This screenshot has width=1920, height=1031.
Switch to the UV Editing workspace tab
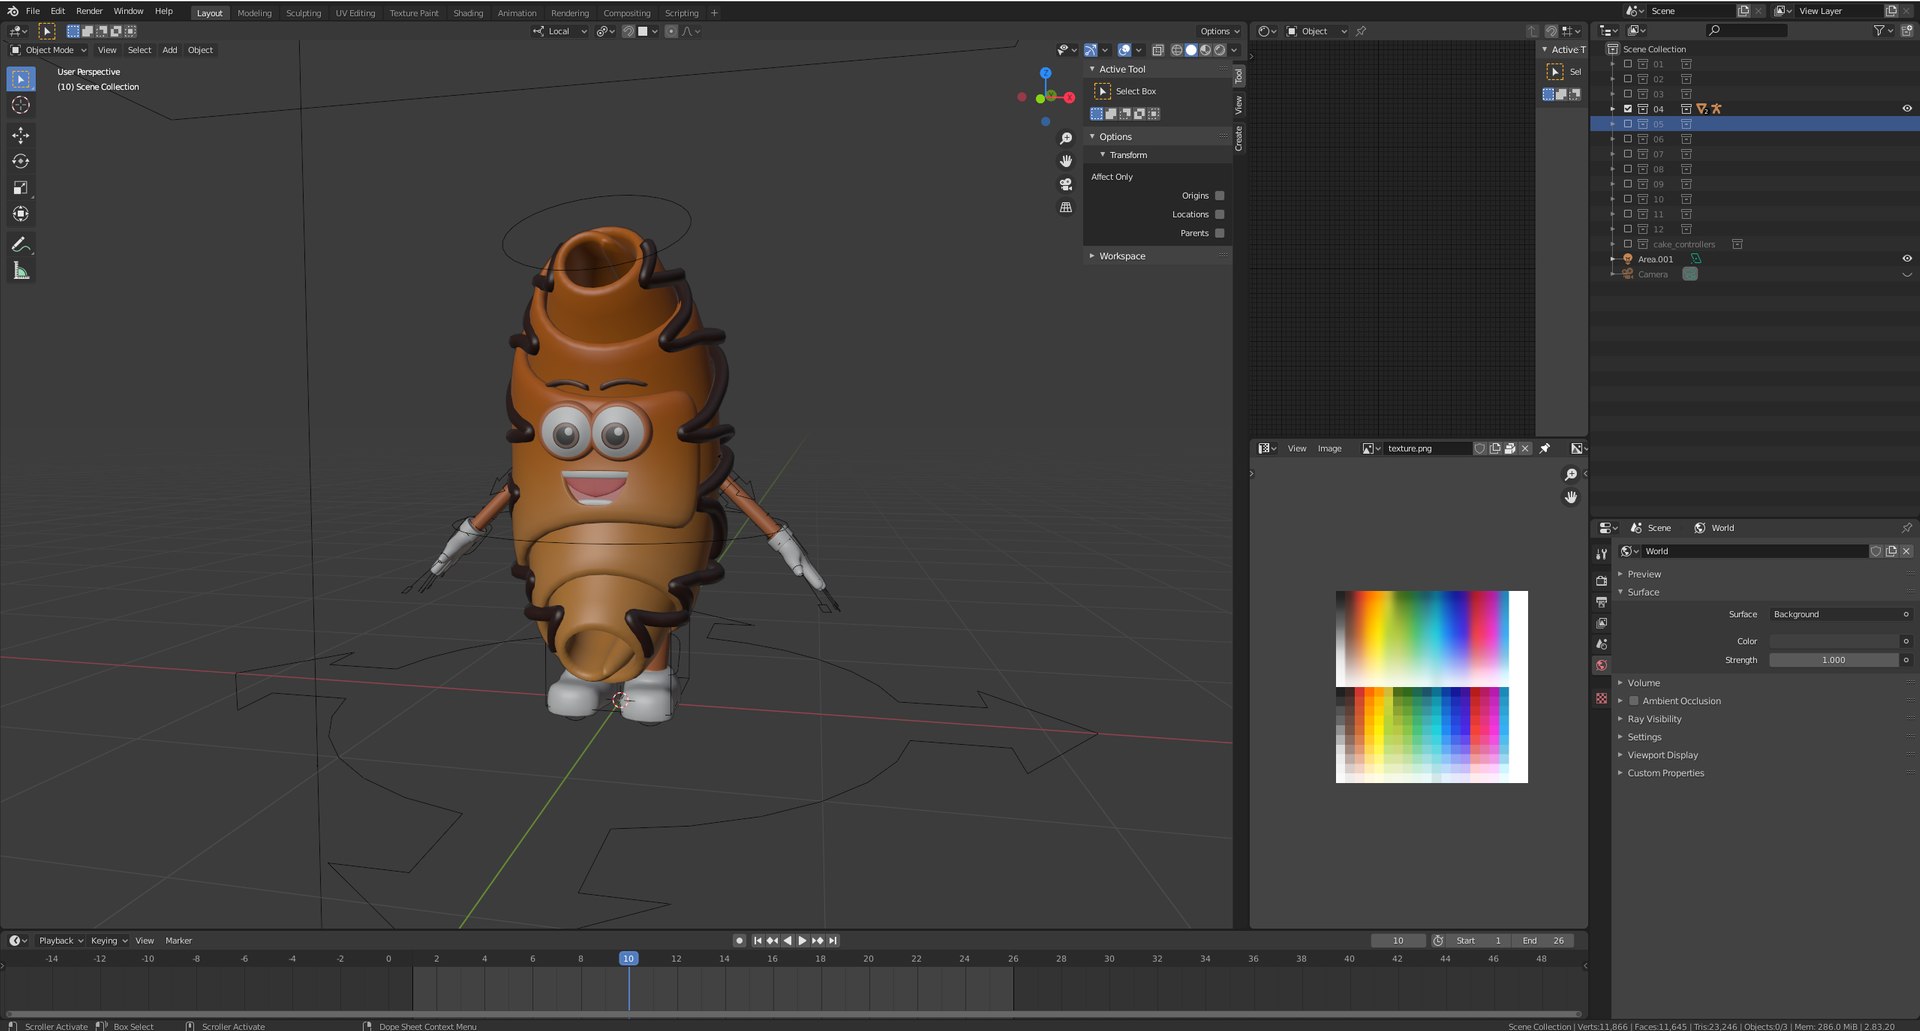click(x=355, y=13)
